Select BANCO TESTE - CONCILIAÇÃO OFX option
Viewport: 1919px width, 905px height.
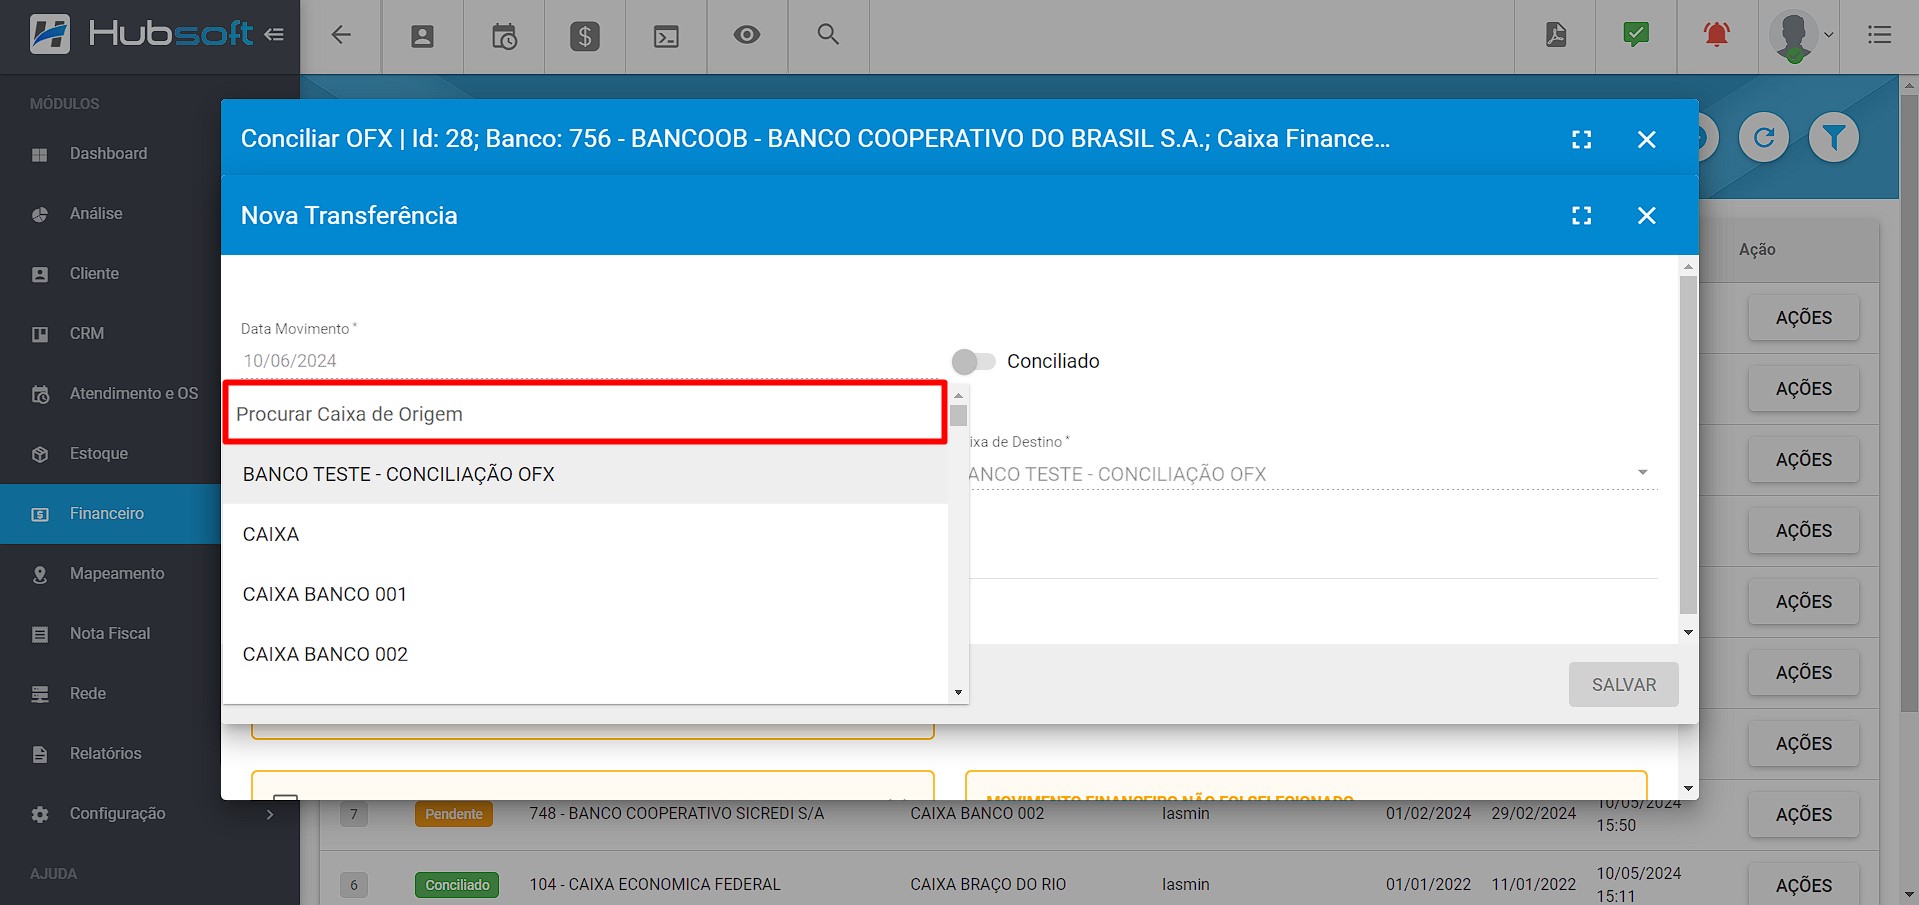click(x=585, y=474)
